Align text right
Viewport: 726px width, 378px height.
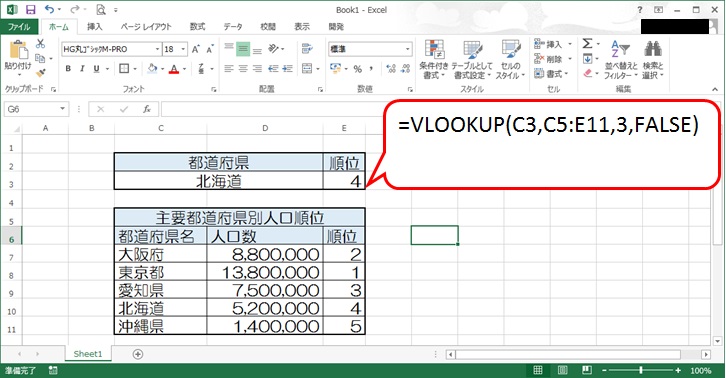coord(257,69)
